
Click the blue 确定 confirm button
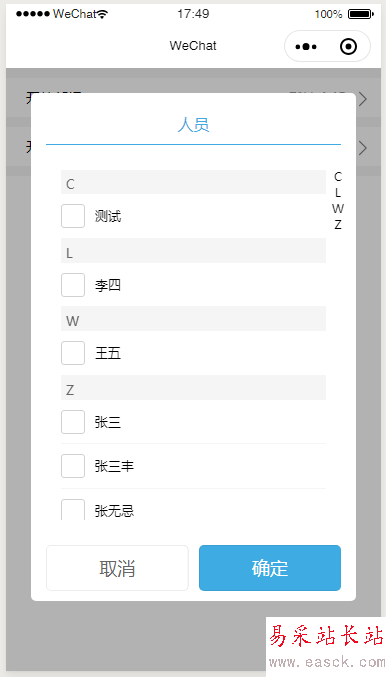270,568
